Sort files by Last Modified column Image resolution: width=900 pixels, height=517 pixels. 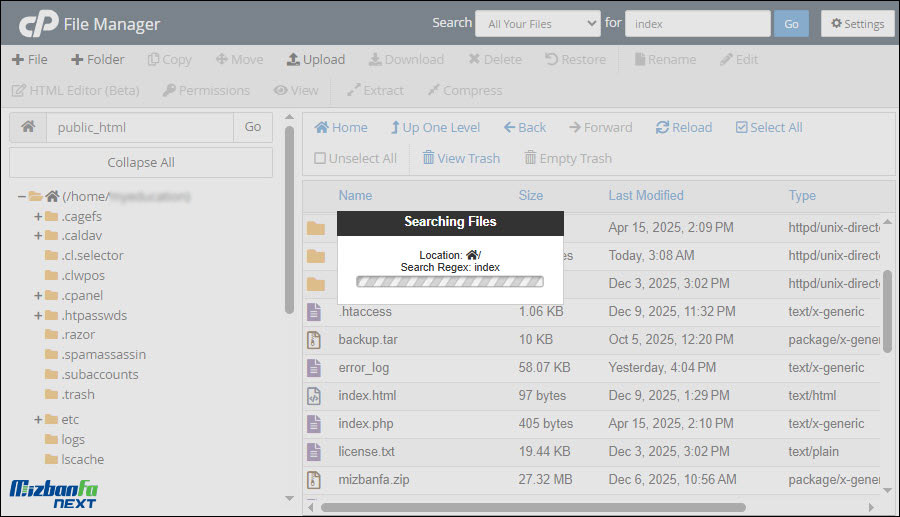point(645,195)
